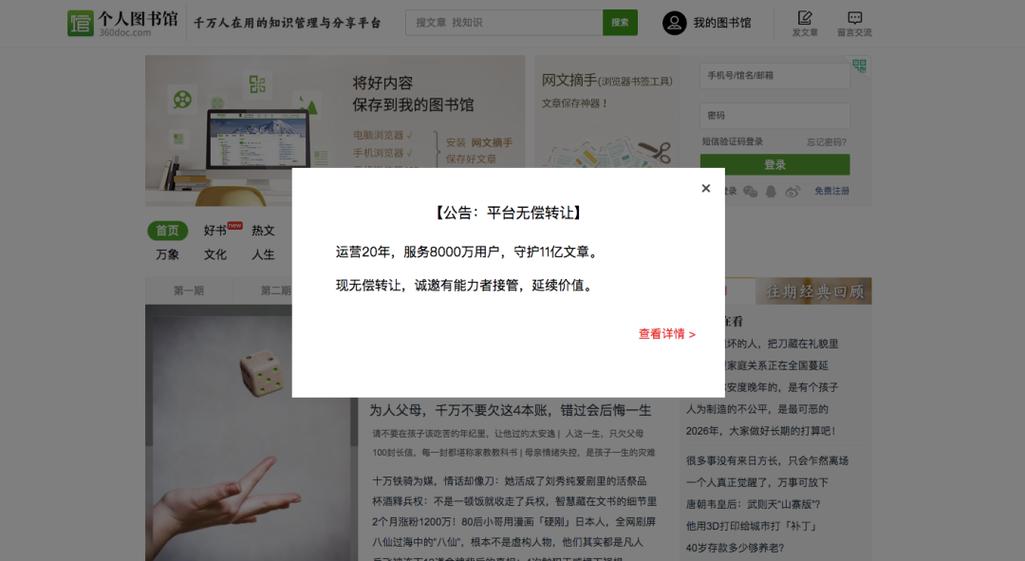
Task: Open article 十万铁骑为媒，情话却像刀
Action: pos(510,481)
